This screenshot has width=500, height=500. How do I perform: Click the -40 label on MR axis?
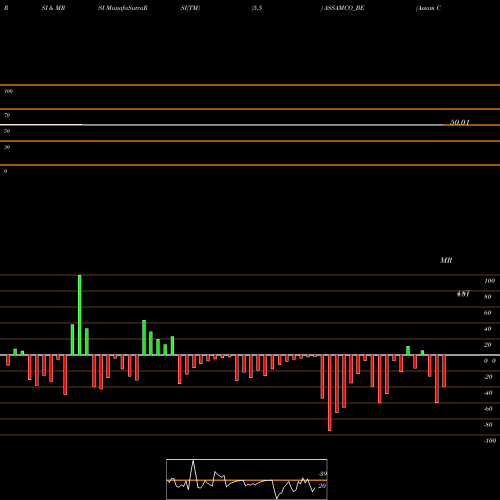(x=488, y=393)
